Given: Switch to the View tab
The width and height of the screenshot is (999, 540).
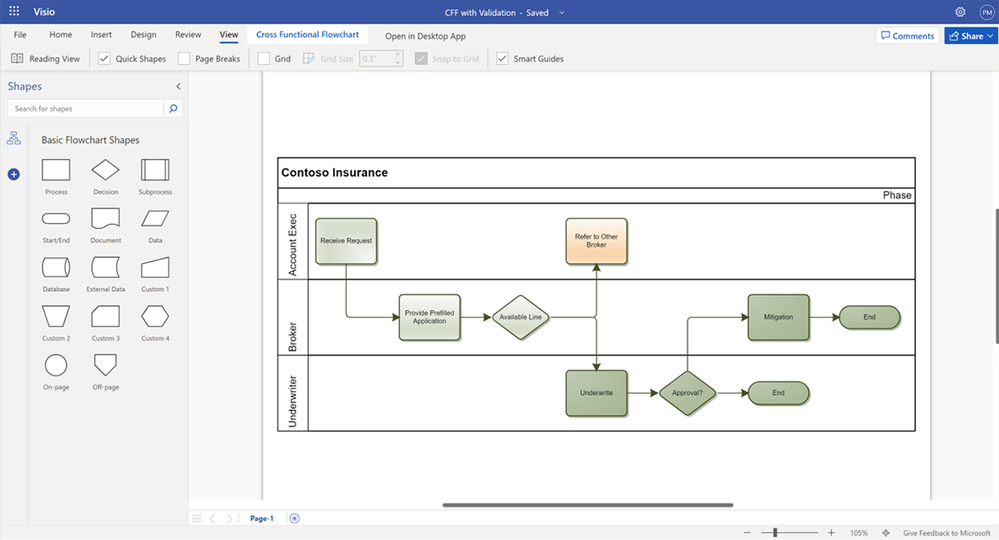Looking at the screenshot, I should pyautogui.click(x=229, y=35).
